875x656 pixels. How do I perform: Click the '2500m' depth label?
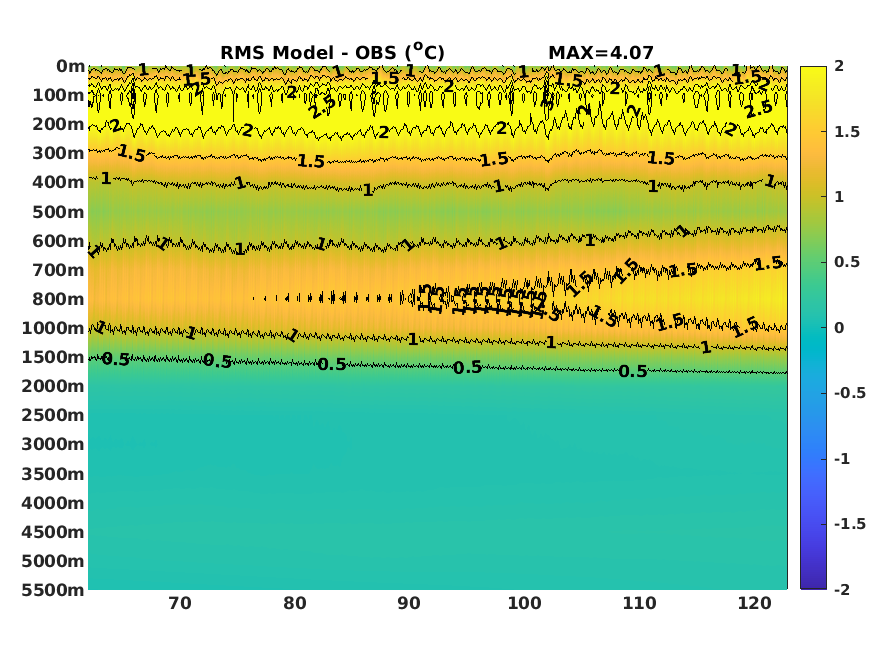pyautogui.click(x=53, y=415)
